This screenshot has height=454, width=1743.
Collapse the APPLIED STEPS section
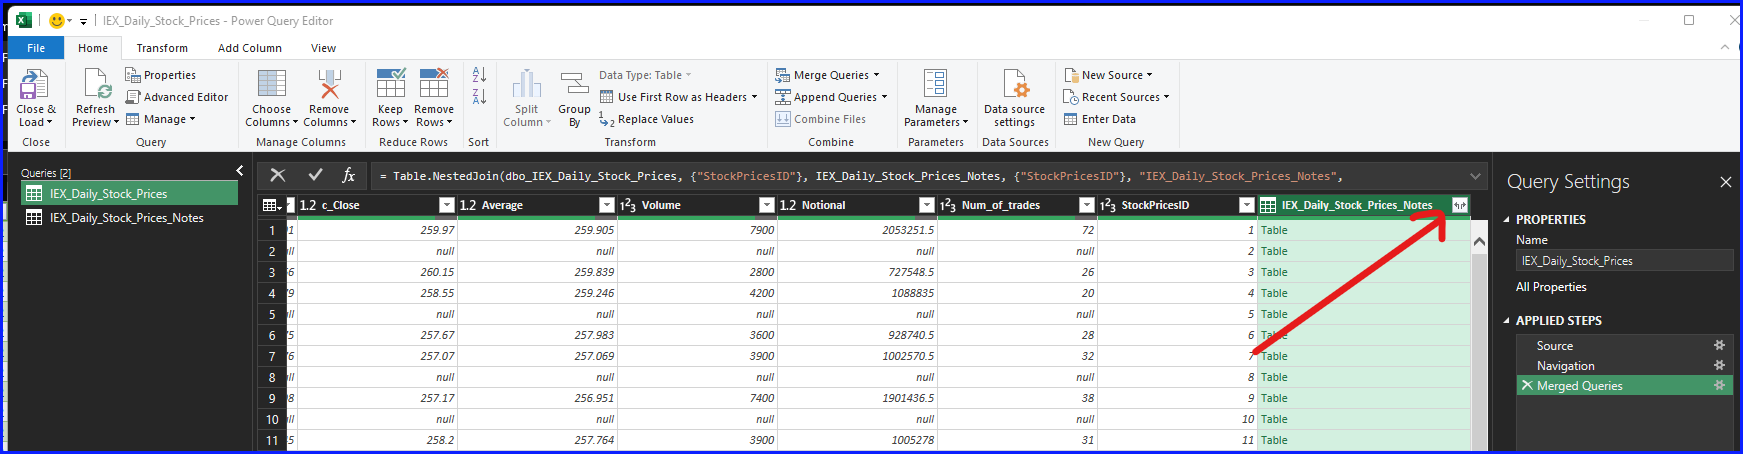coord(1507,321)
